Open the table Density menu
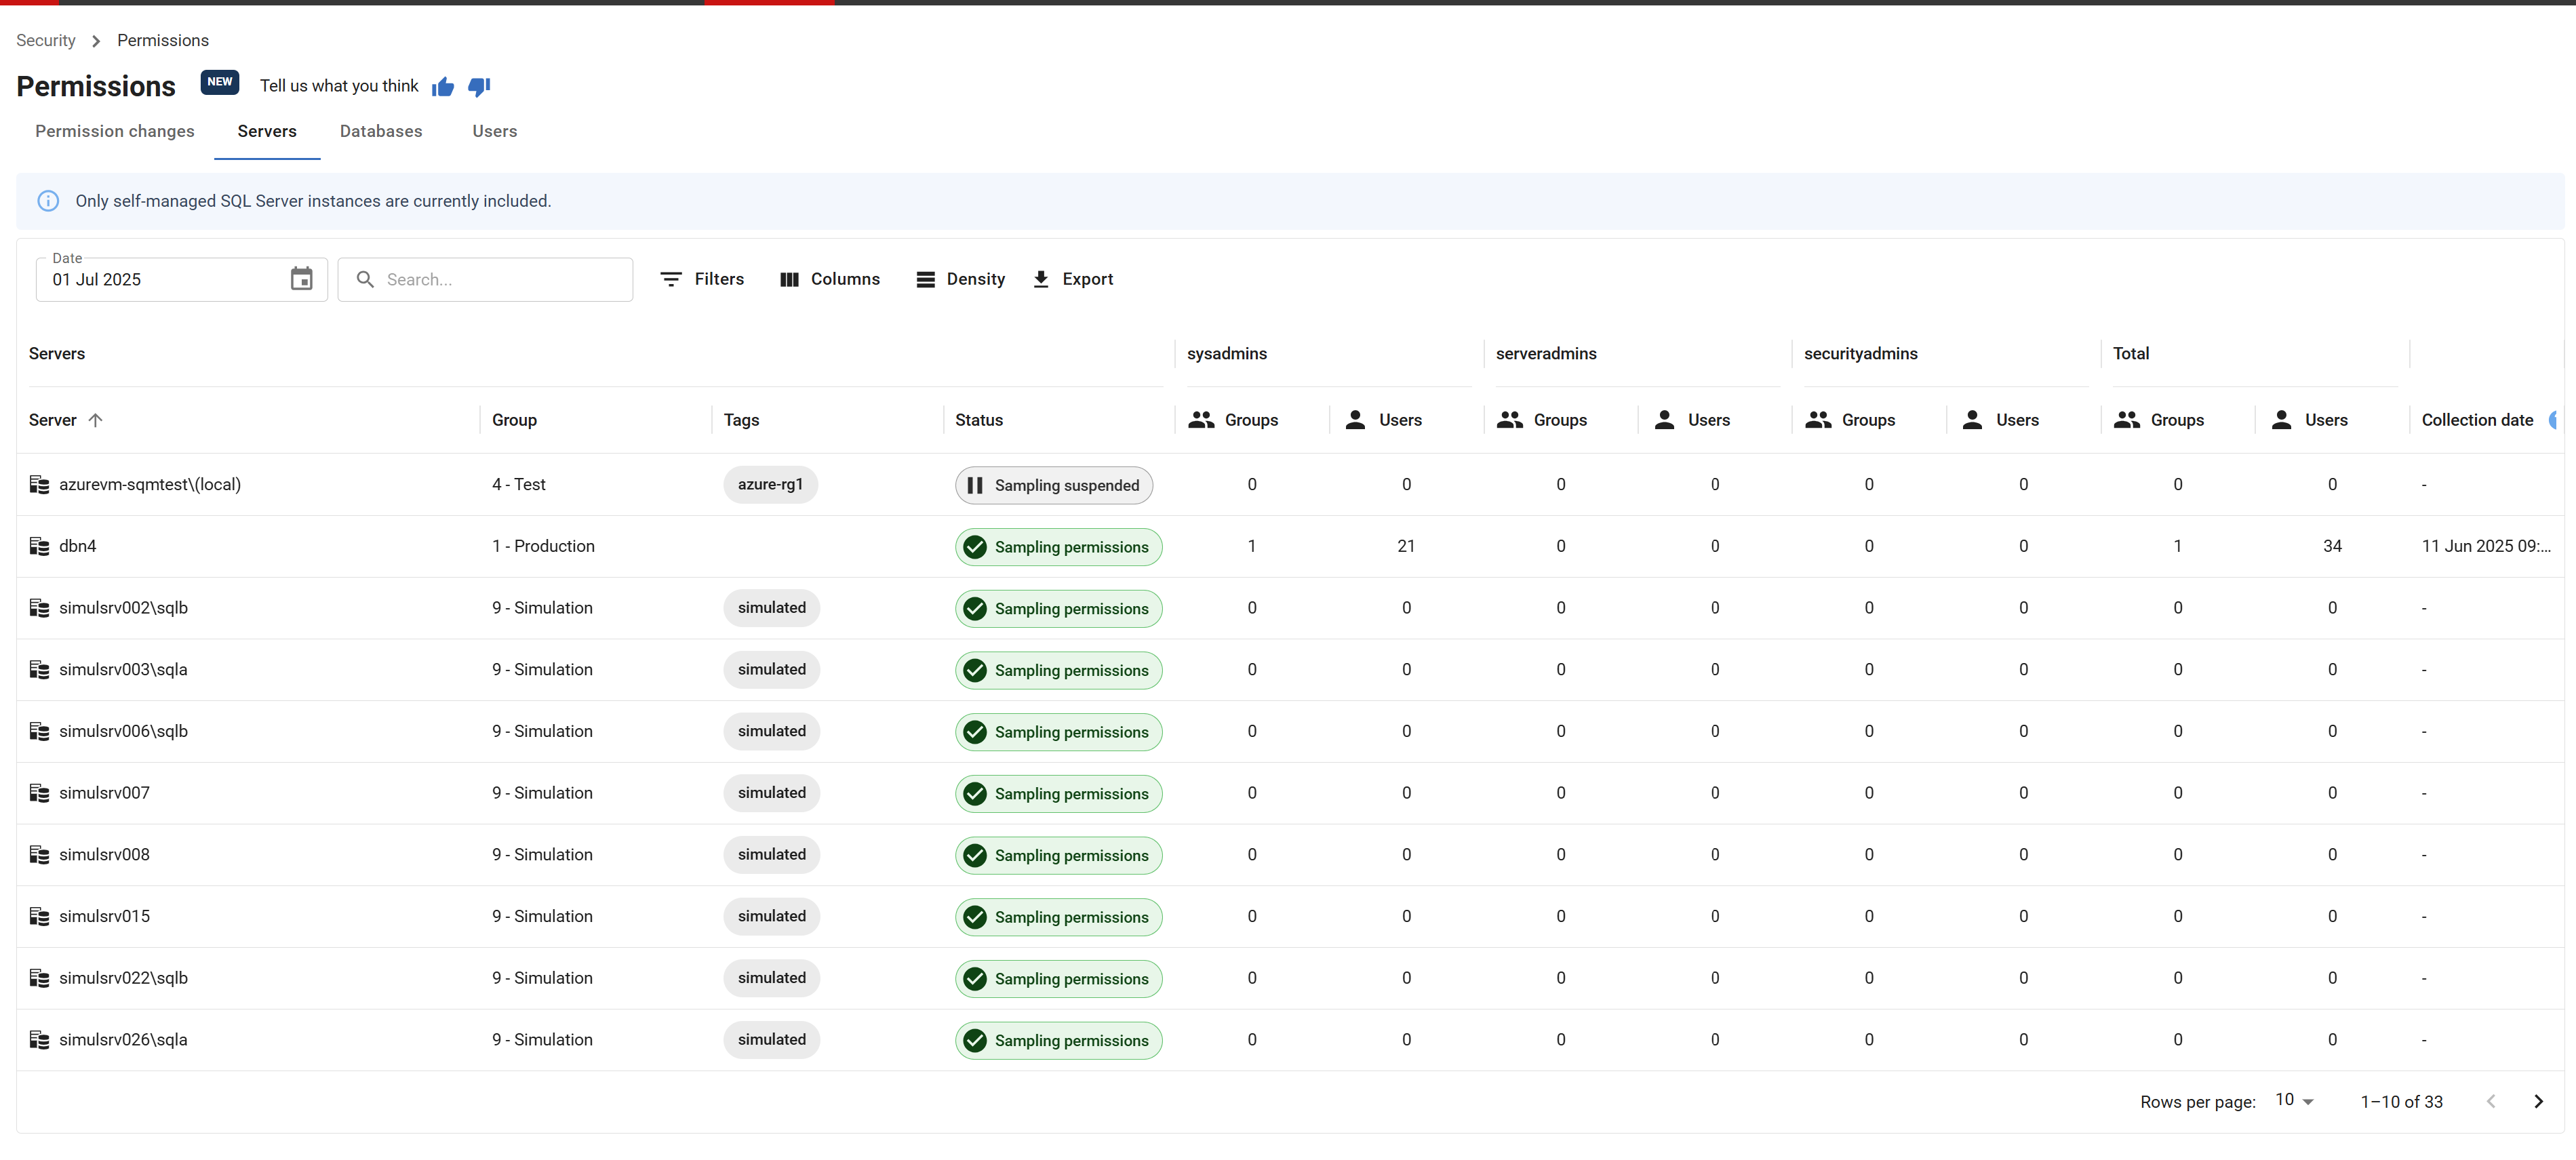 (960, 279)
